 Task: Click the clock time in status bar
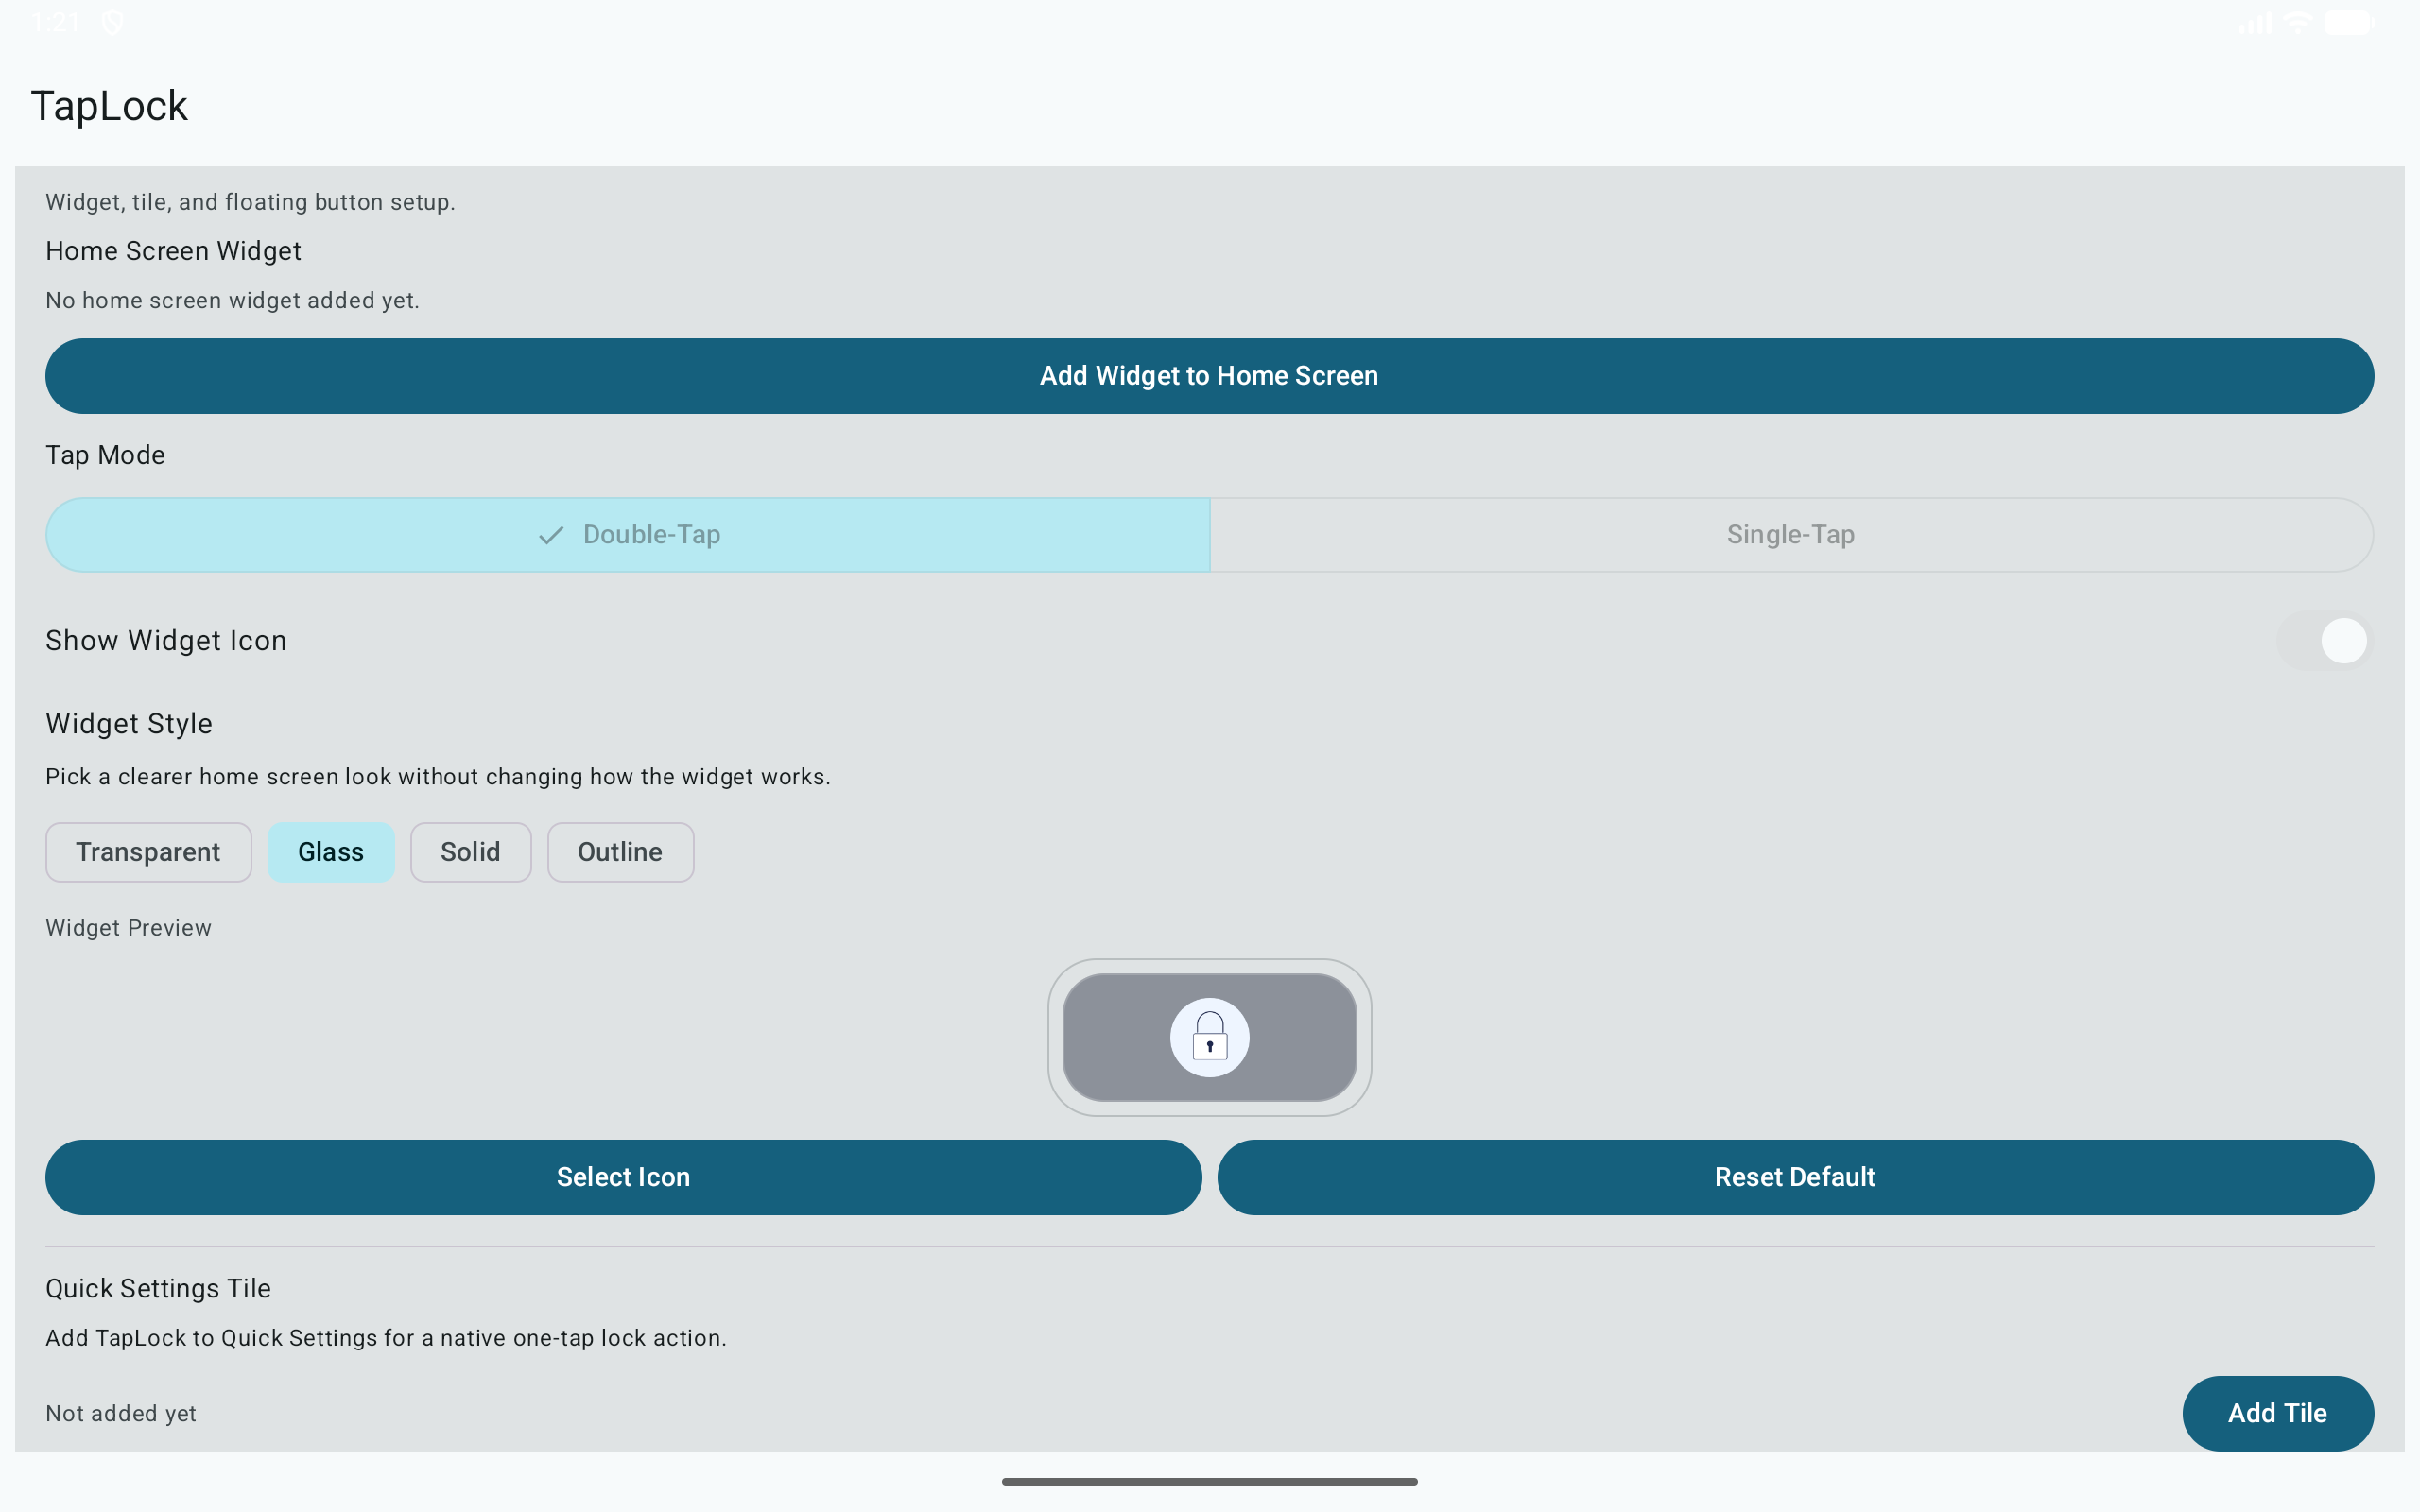55,22
